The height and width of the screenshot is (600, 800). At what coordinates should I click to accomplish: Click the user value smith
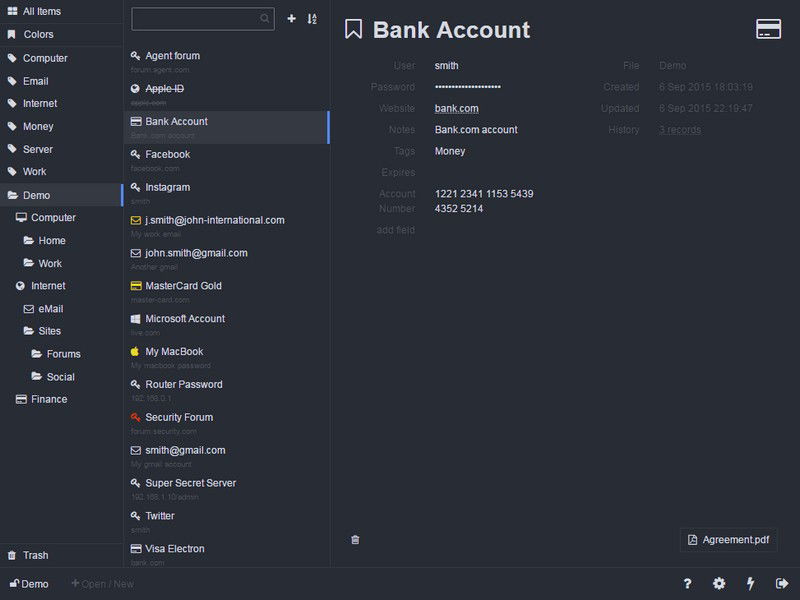click(x=446, y=66)
